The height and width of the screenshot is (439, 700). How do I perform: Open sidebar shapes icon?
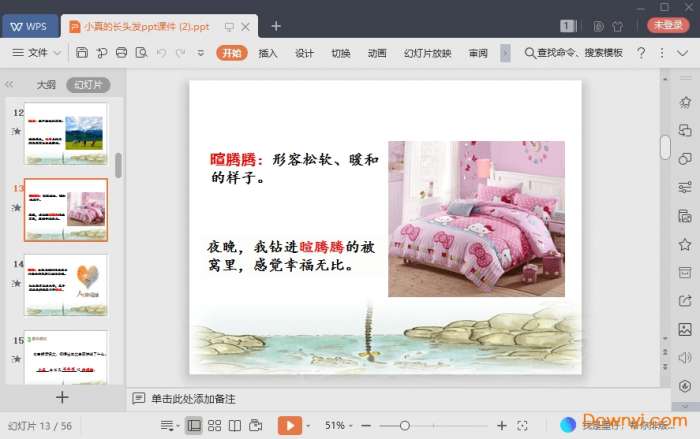685,159
